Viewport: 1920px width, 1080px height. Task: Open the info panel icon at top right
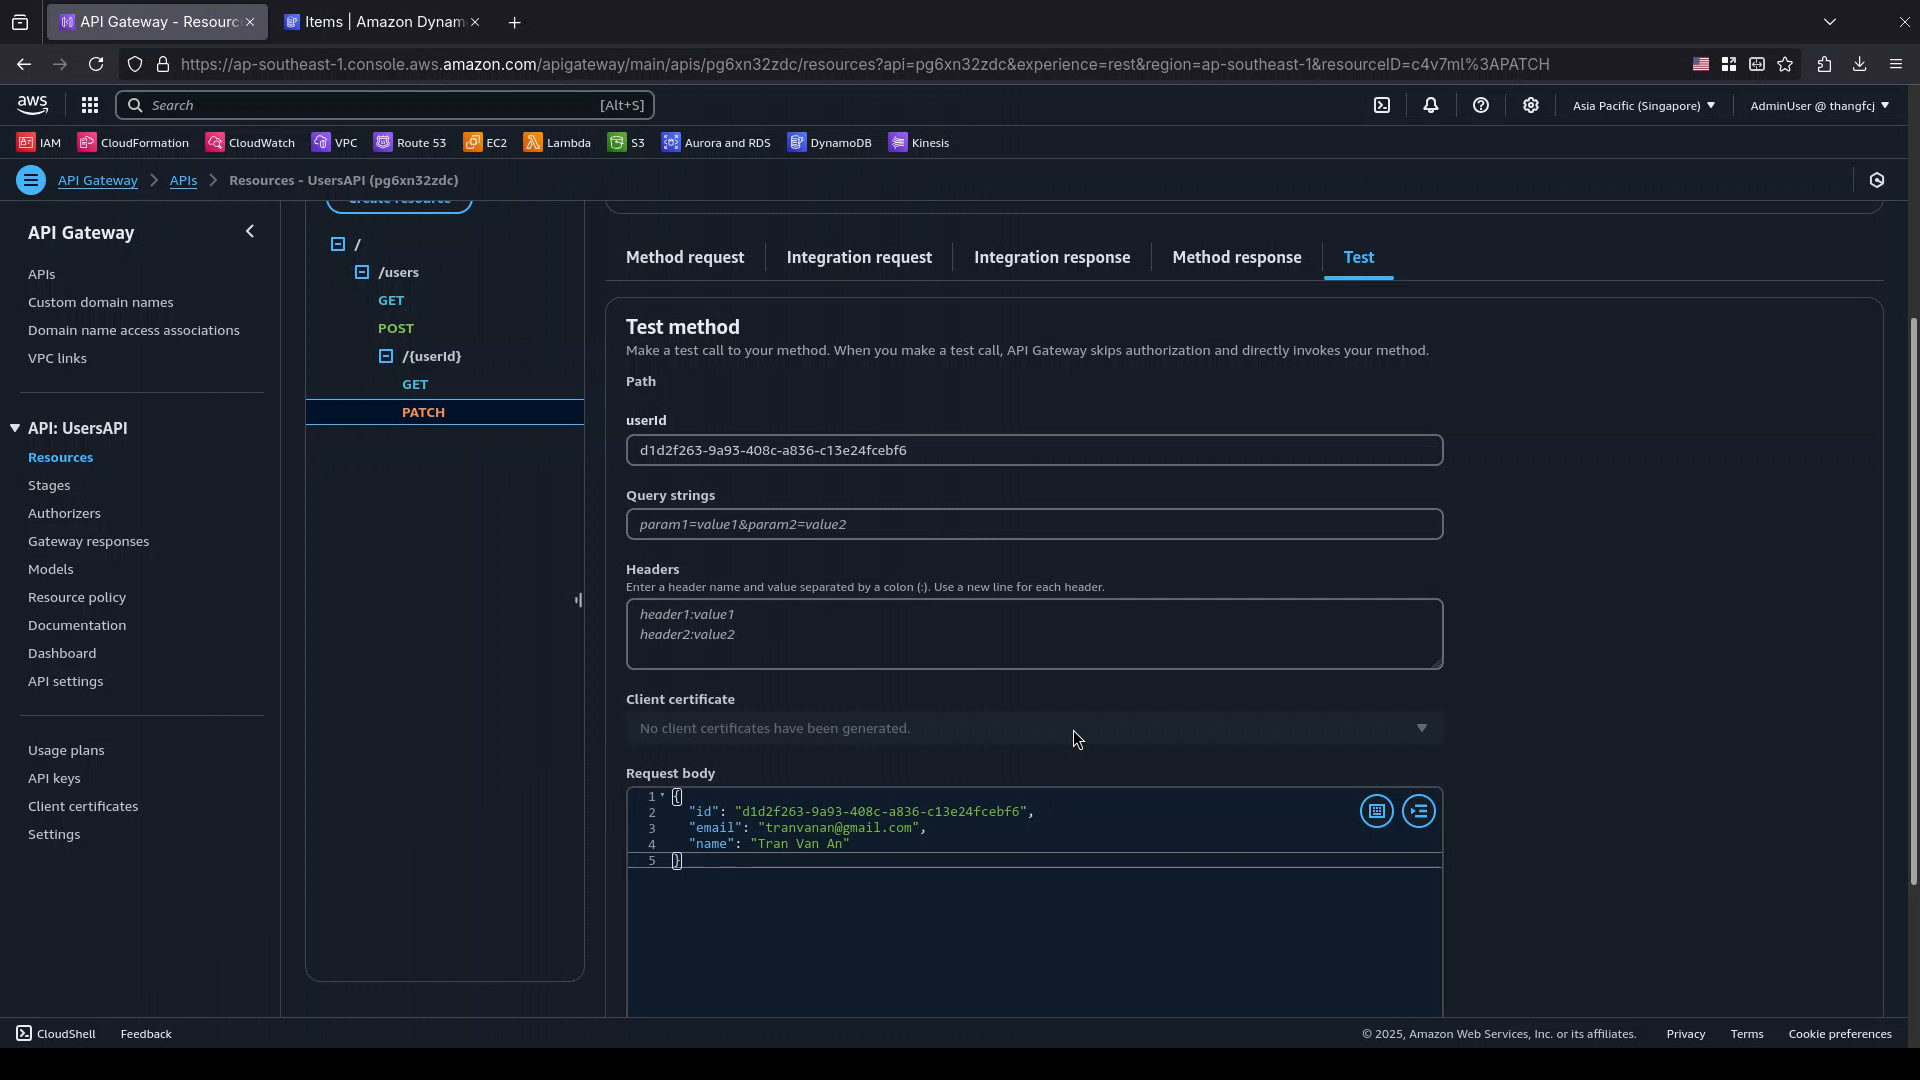pyautogui.click(x=1877, y=180)
